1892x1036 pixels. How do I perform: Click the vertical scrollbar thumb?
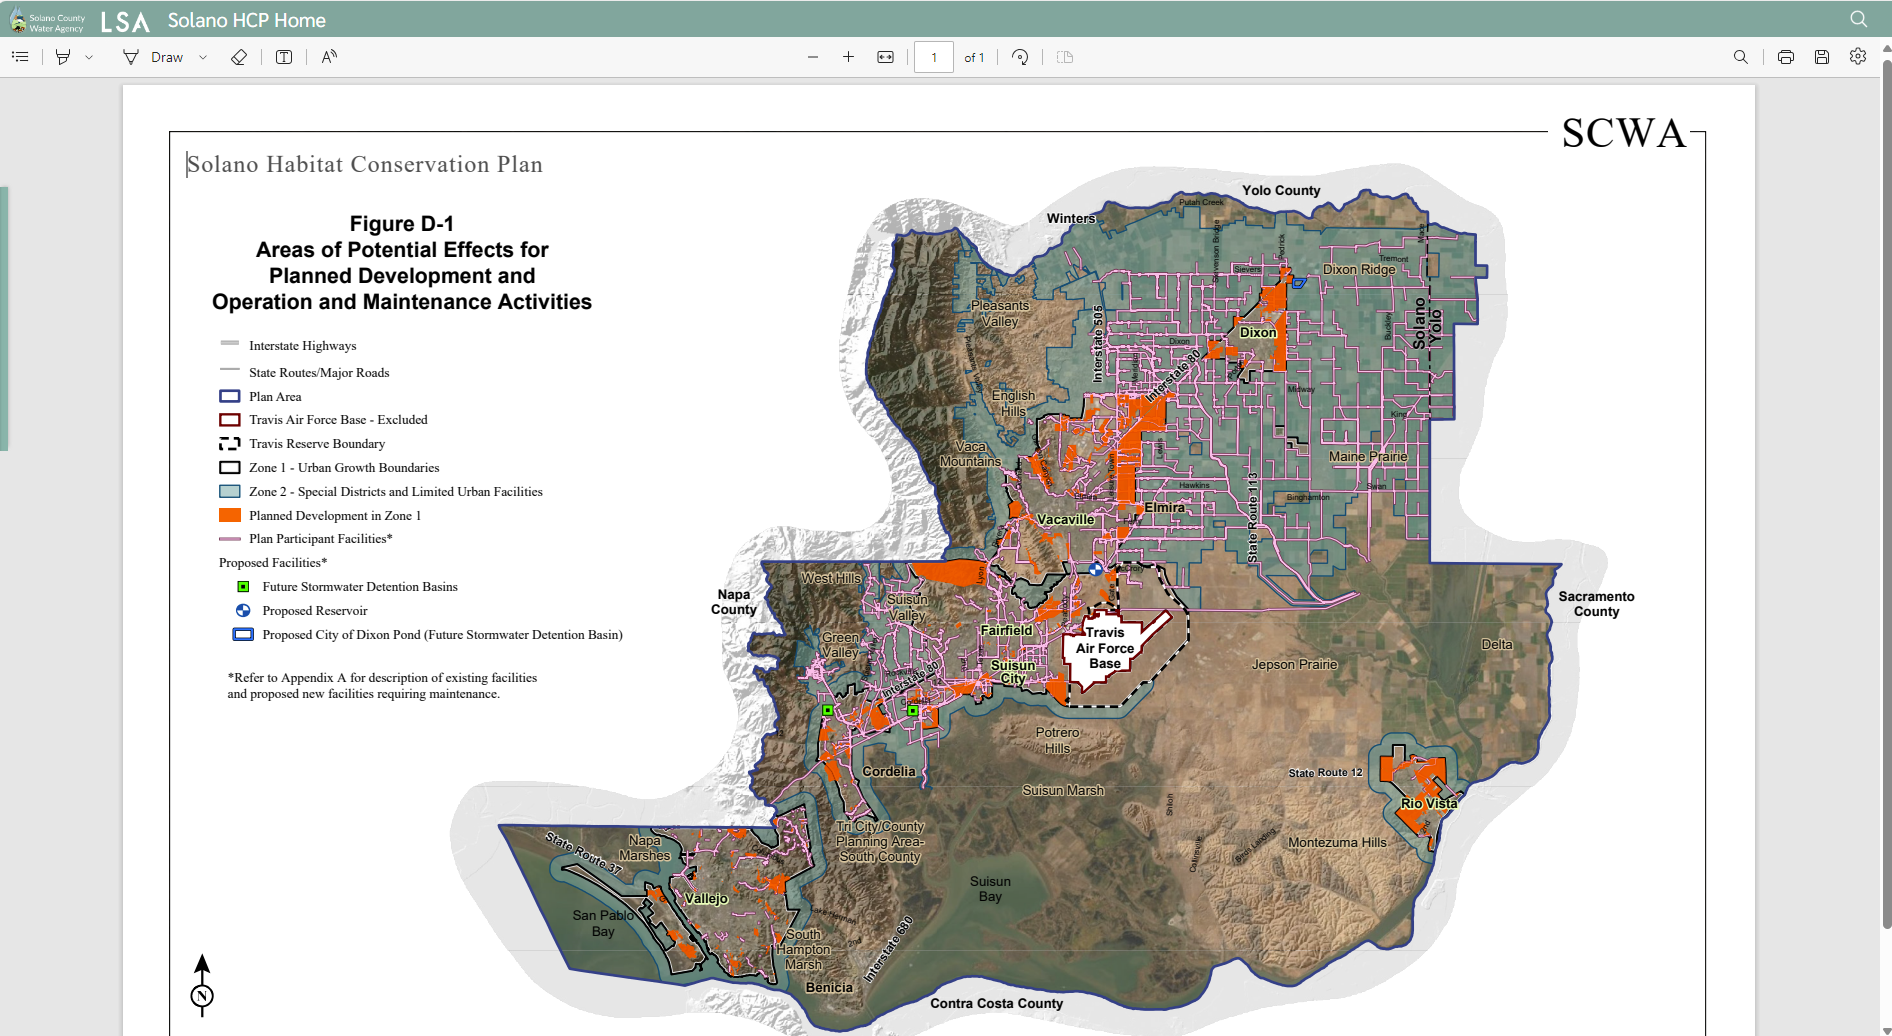point(1886,495)
